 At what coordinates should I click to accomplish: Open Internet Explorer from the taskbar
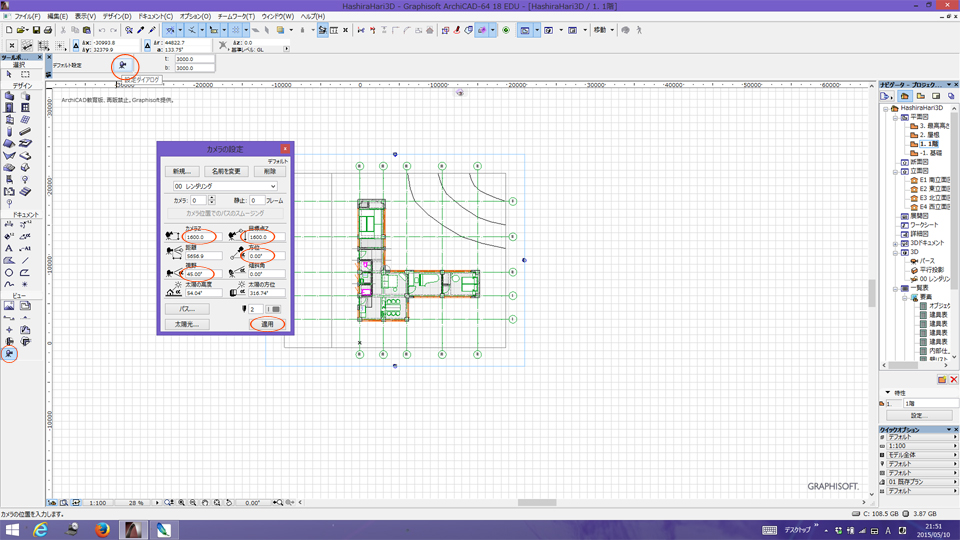click(40, 529)
